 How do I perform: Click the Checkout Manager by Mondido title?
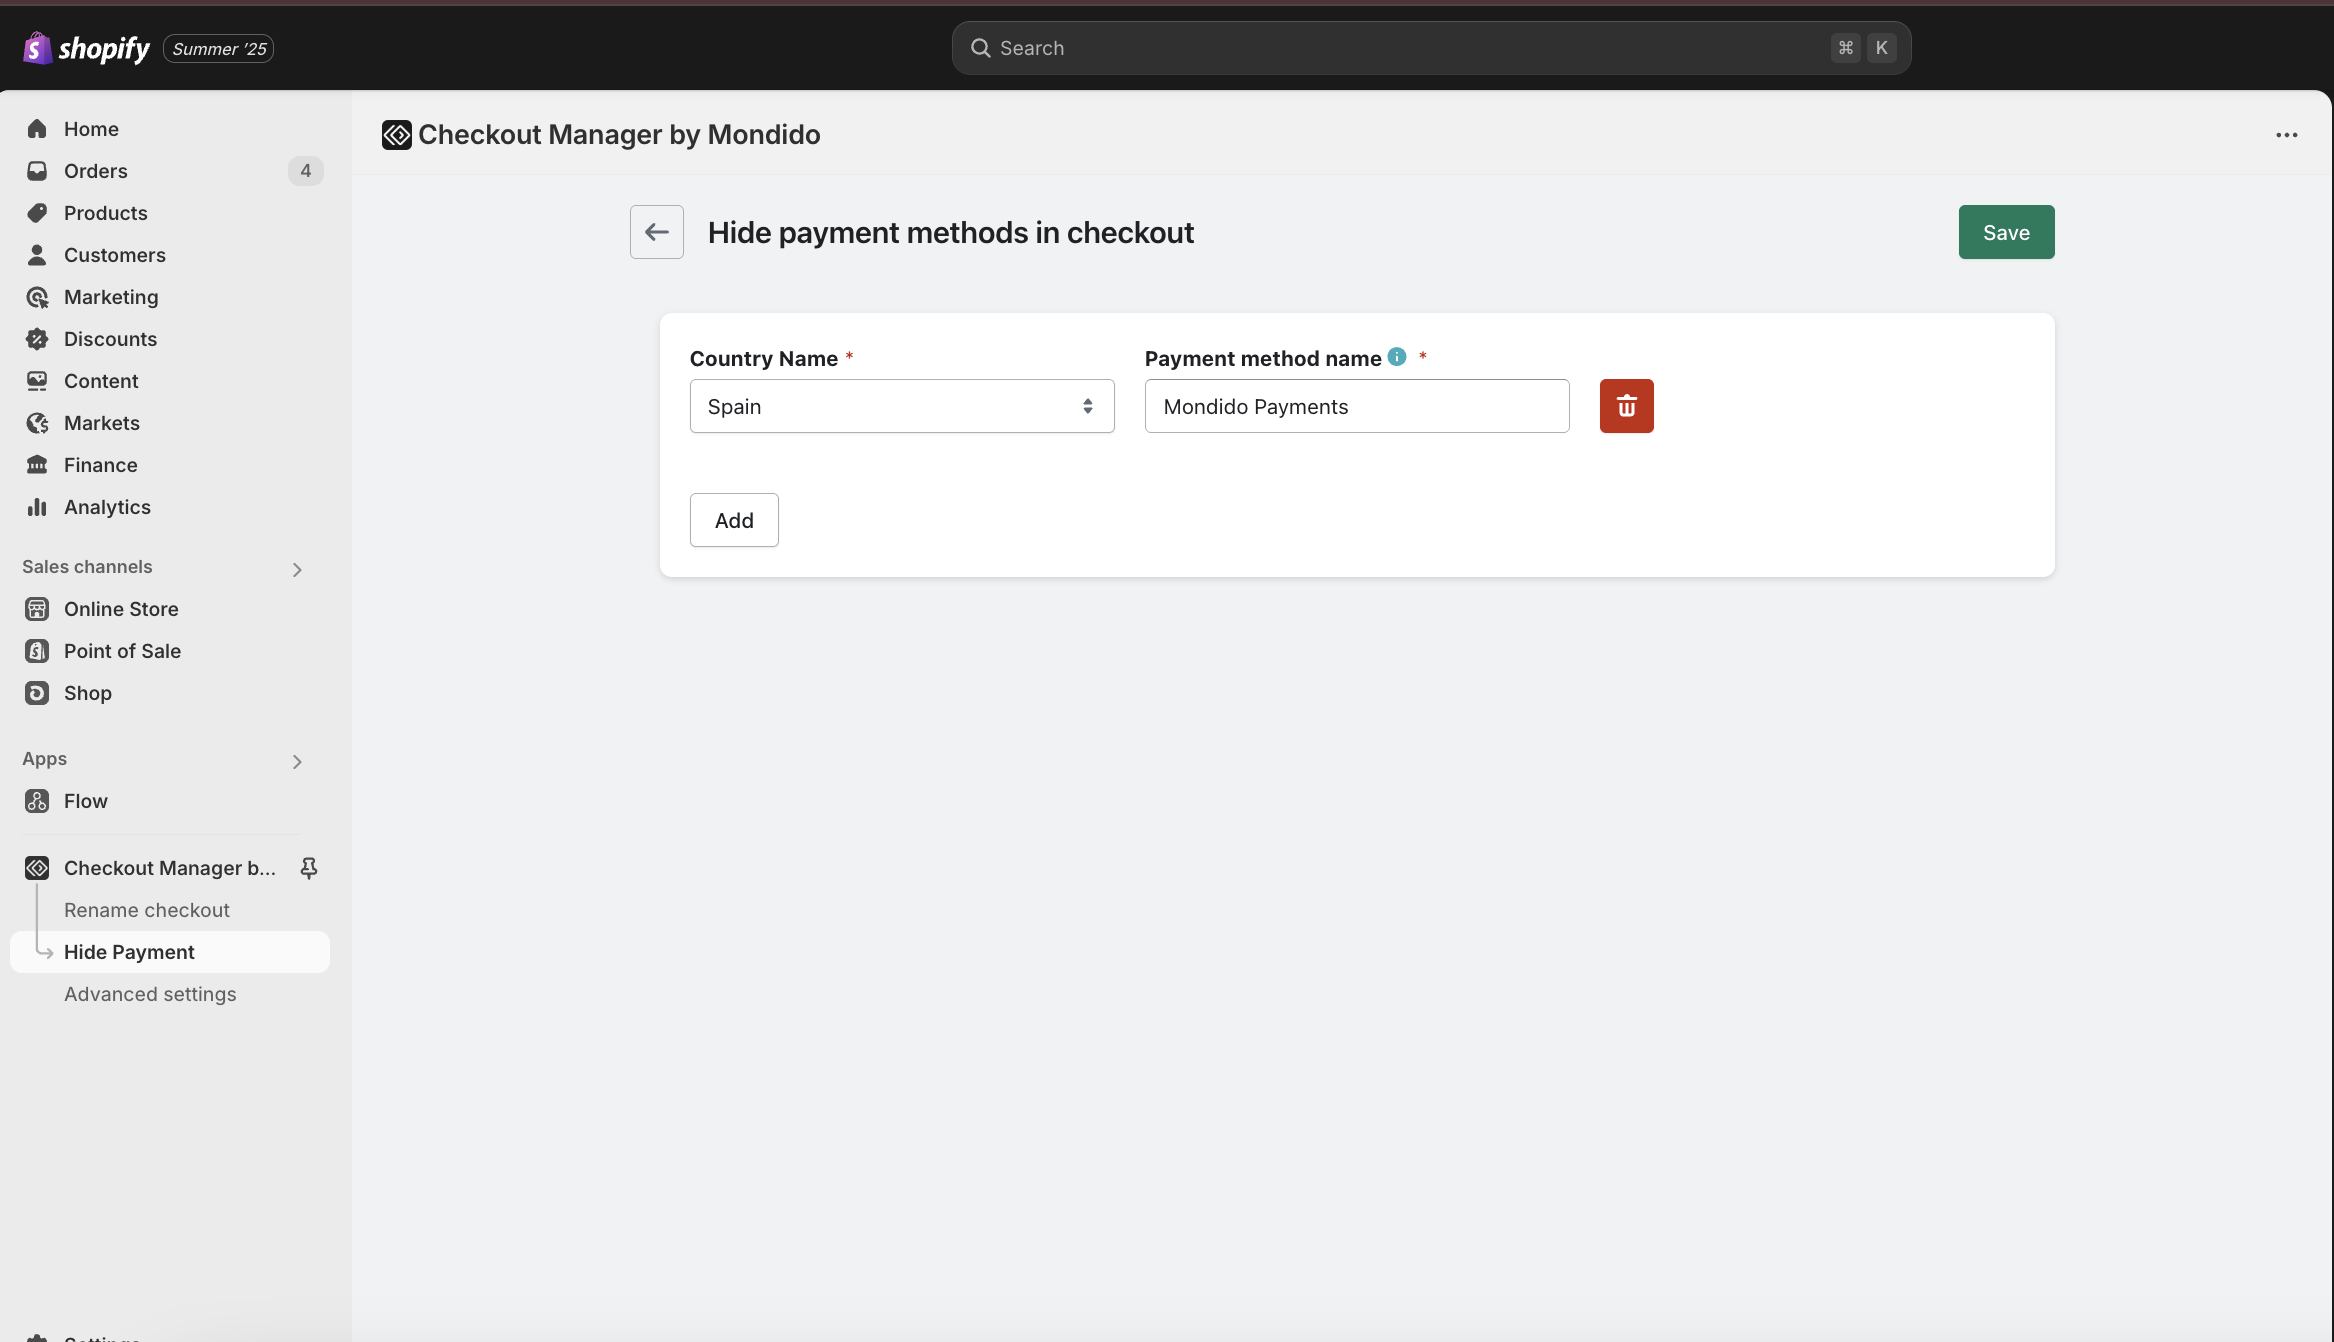619,135
